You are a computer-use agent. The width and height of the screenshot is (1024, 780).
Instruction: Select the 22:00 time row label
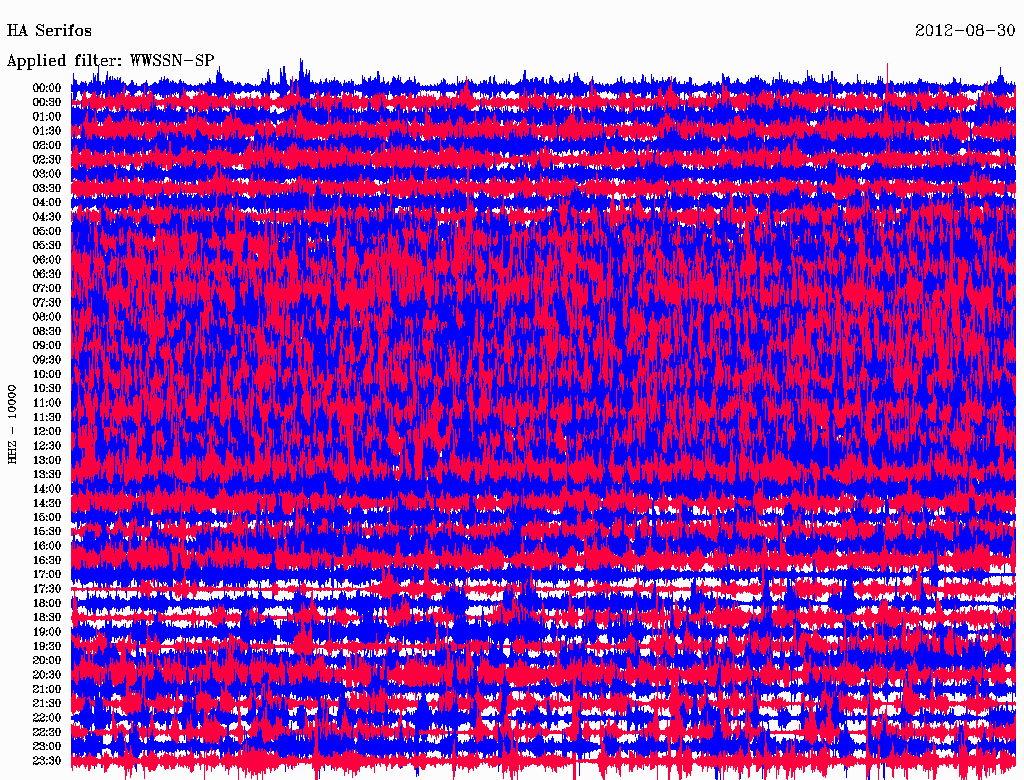pyautogui.click(x=47, y=718)
